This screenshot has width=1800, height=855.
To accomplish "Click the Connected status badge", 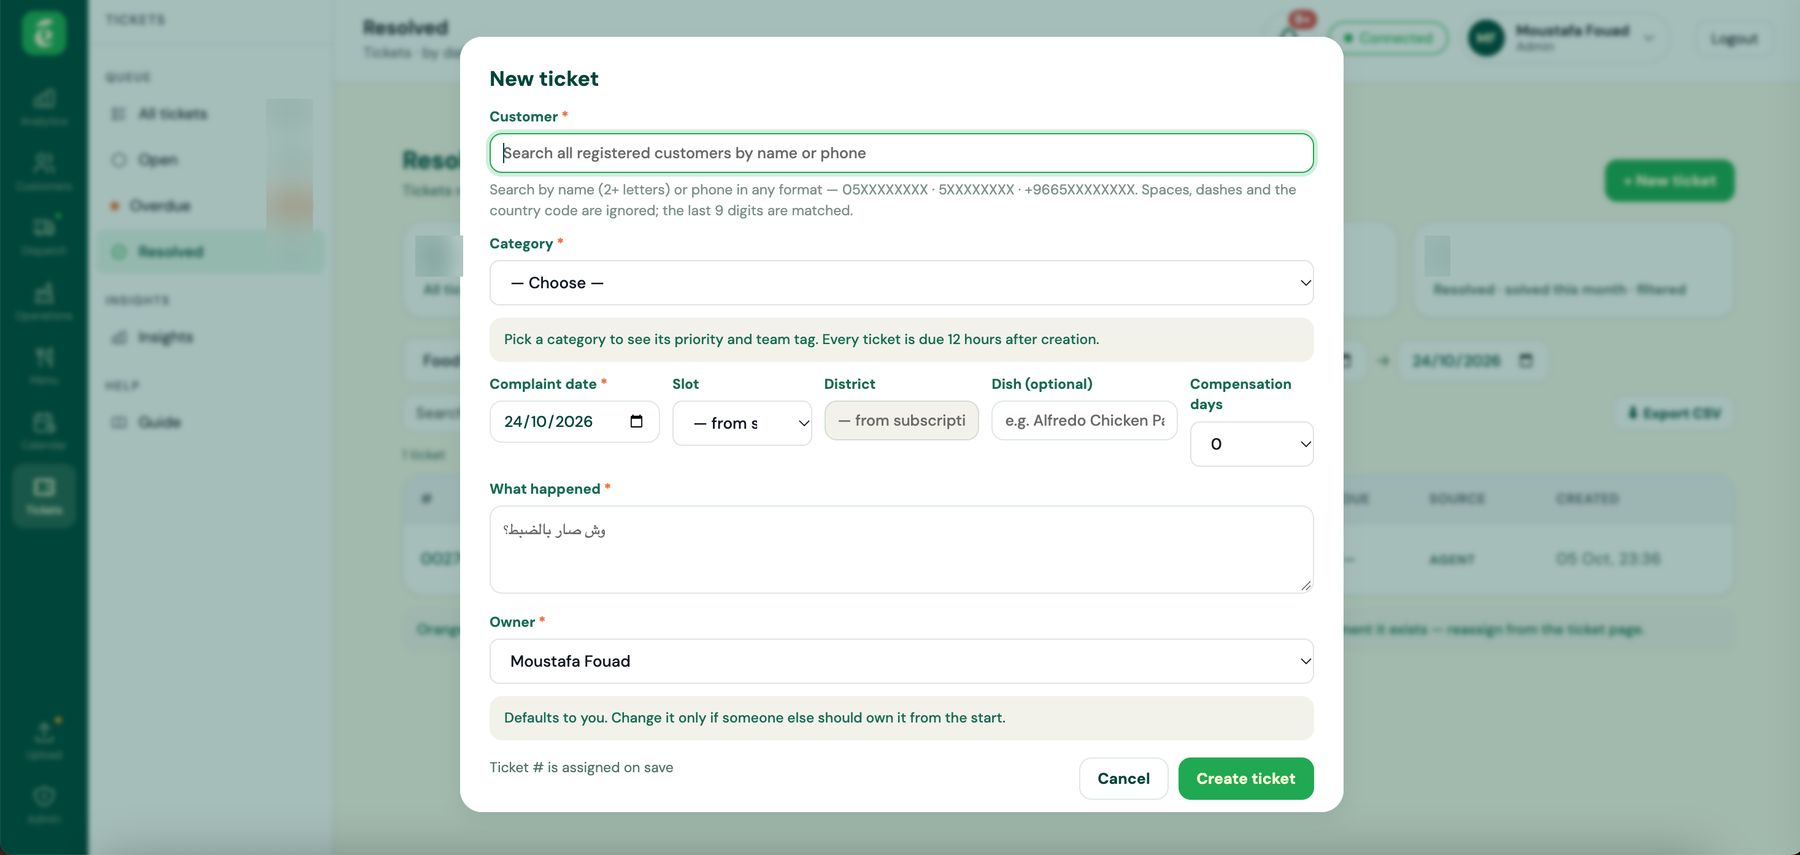I will pyautogui.click(x=1389, y=38).
